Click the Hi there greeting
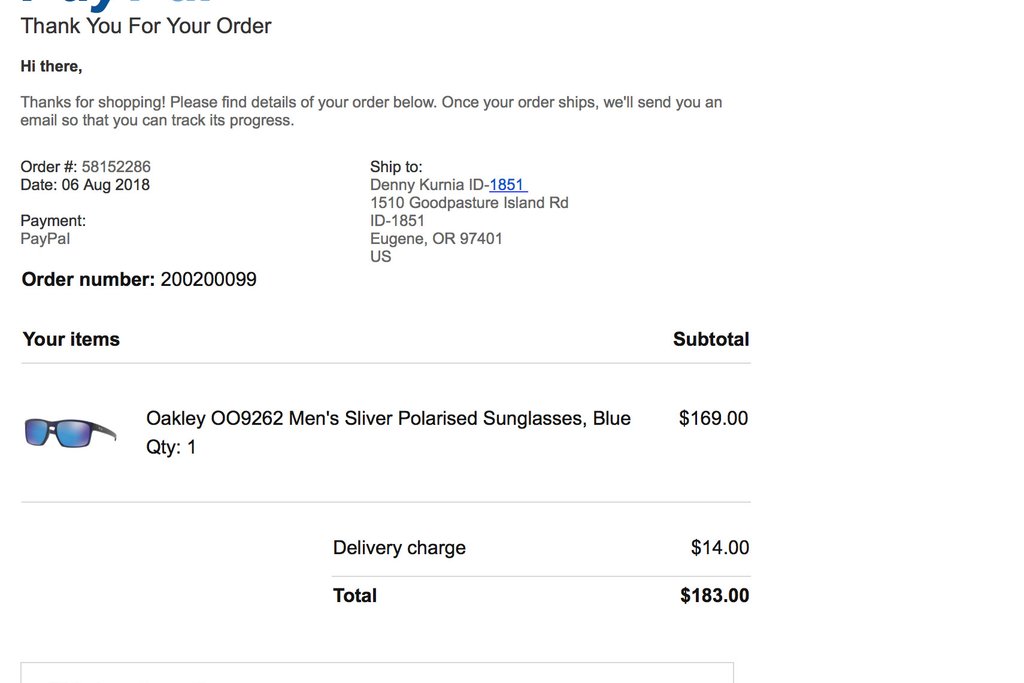 [51, 67]
